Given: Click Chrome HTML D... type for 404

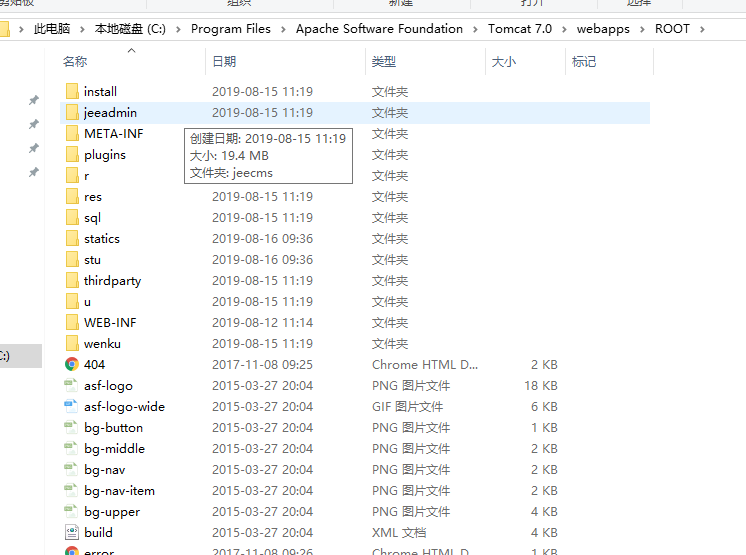Looking at the screenshot, I should click(x=425, y=365).
